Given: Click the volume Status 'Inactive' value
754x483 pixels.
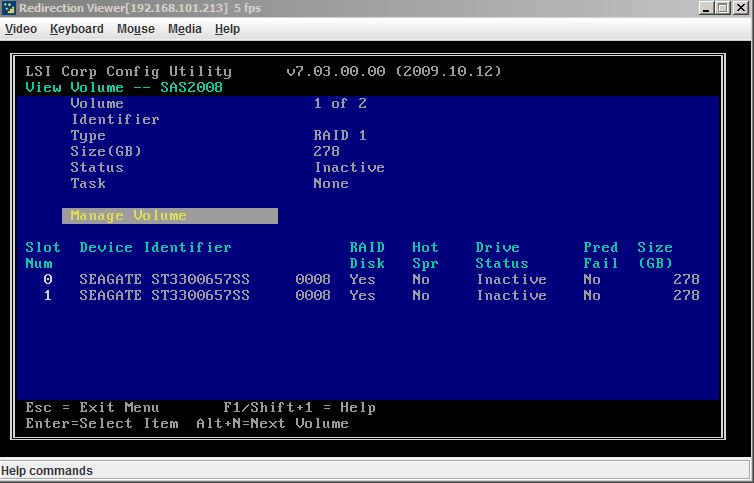Looking at the screenshot, I should tap(350, 167).
